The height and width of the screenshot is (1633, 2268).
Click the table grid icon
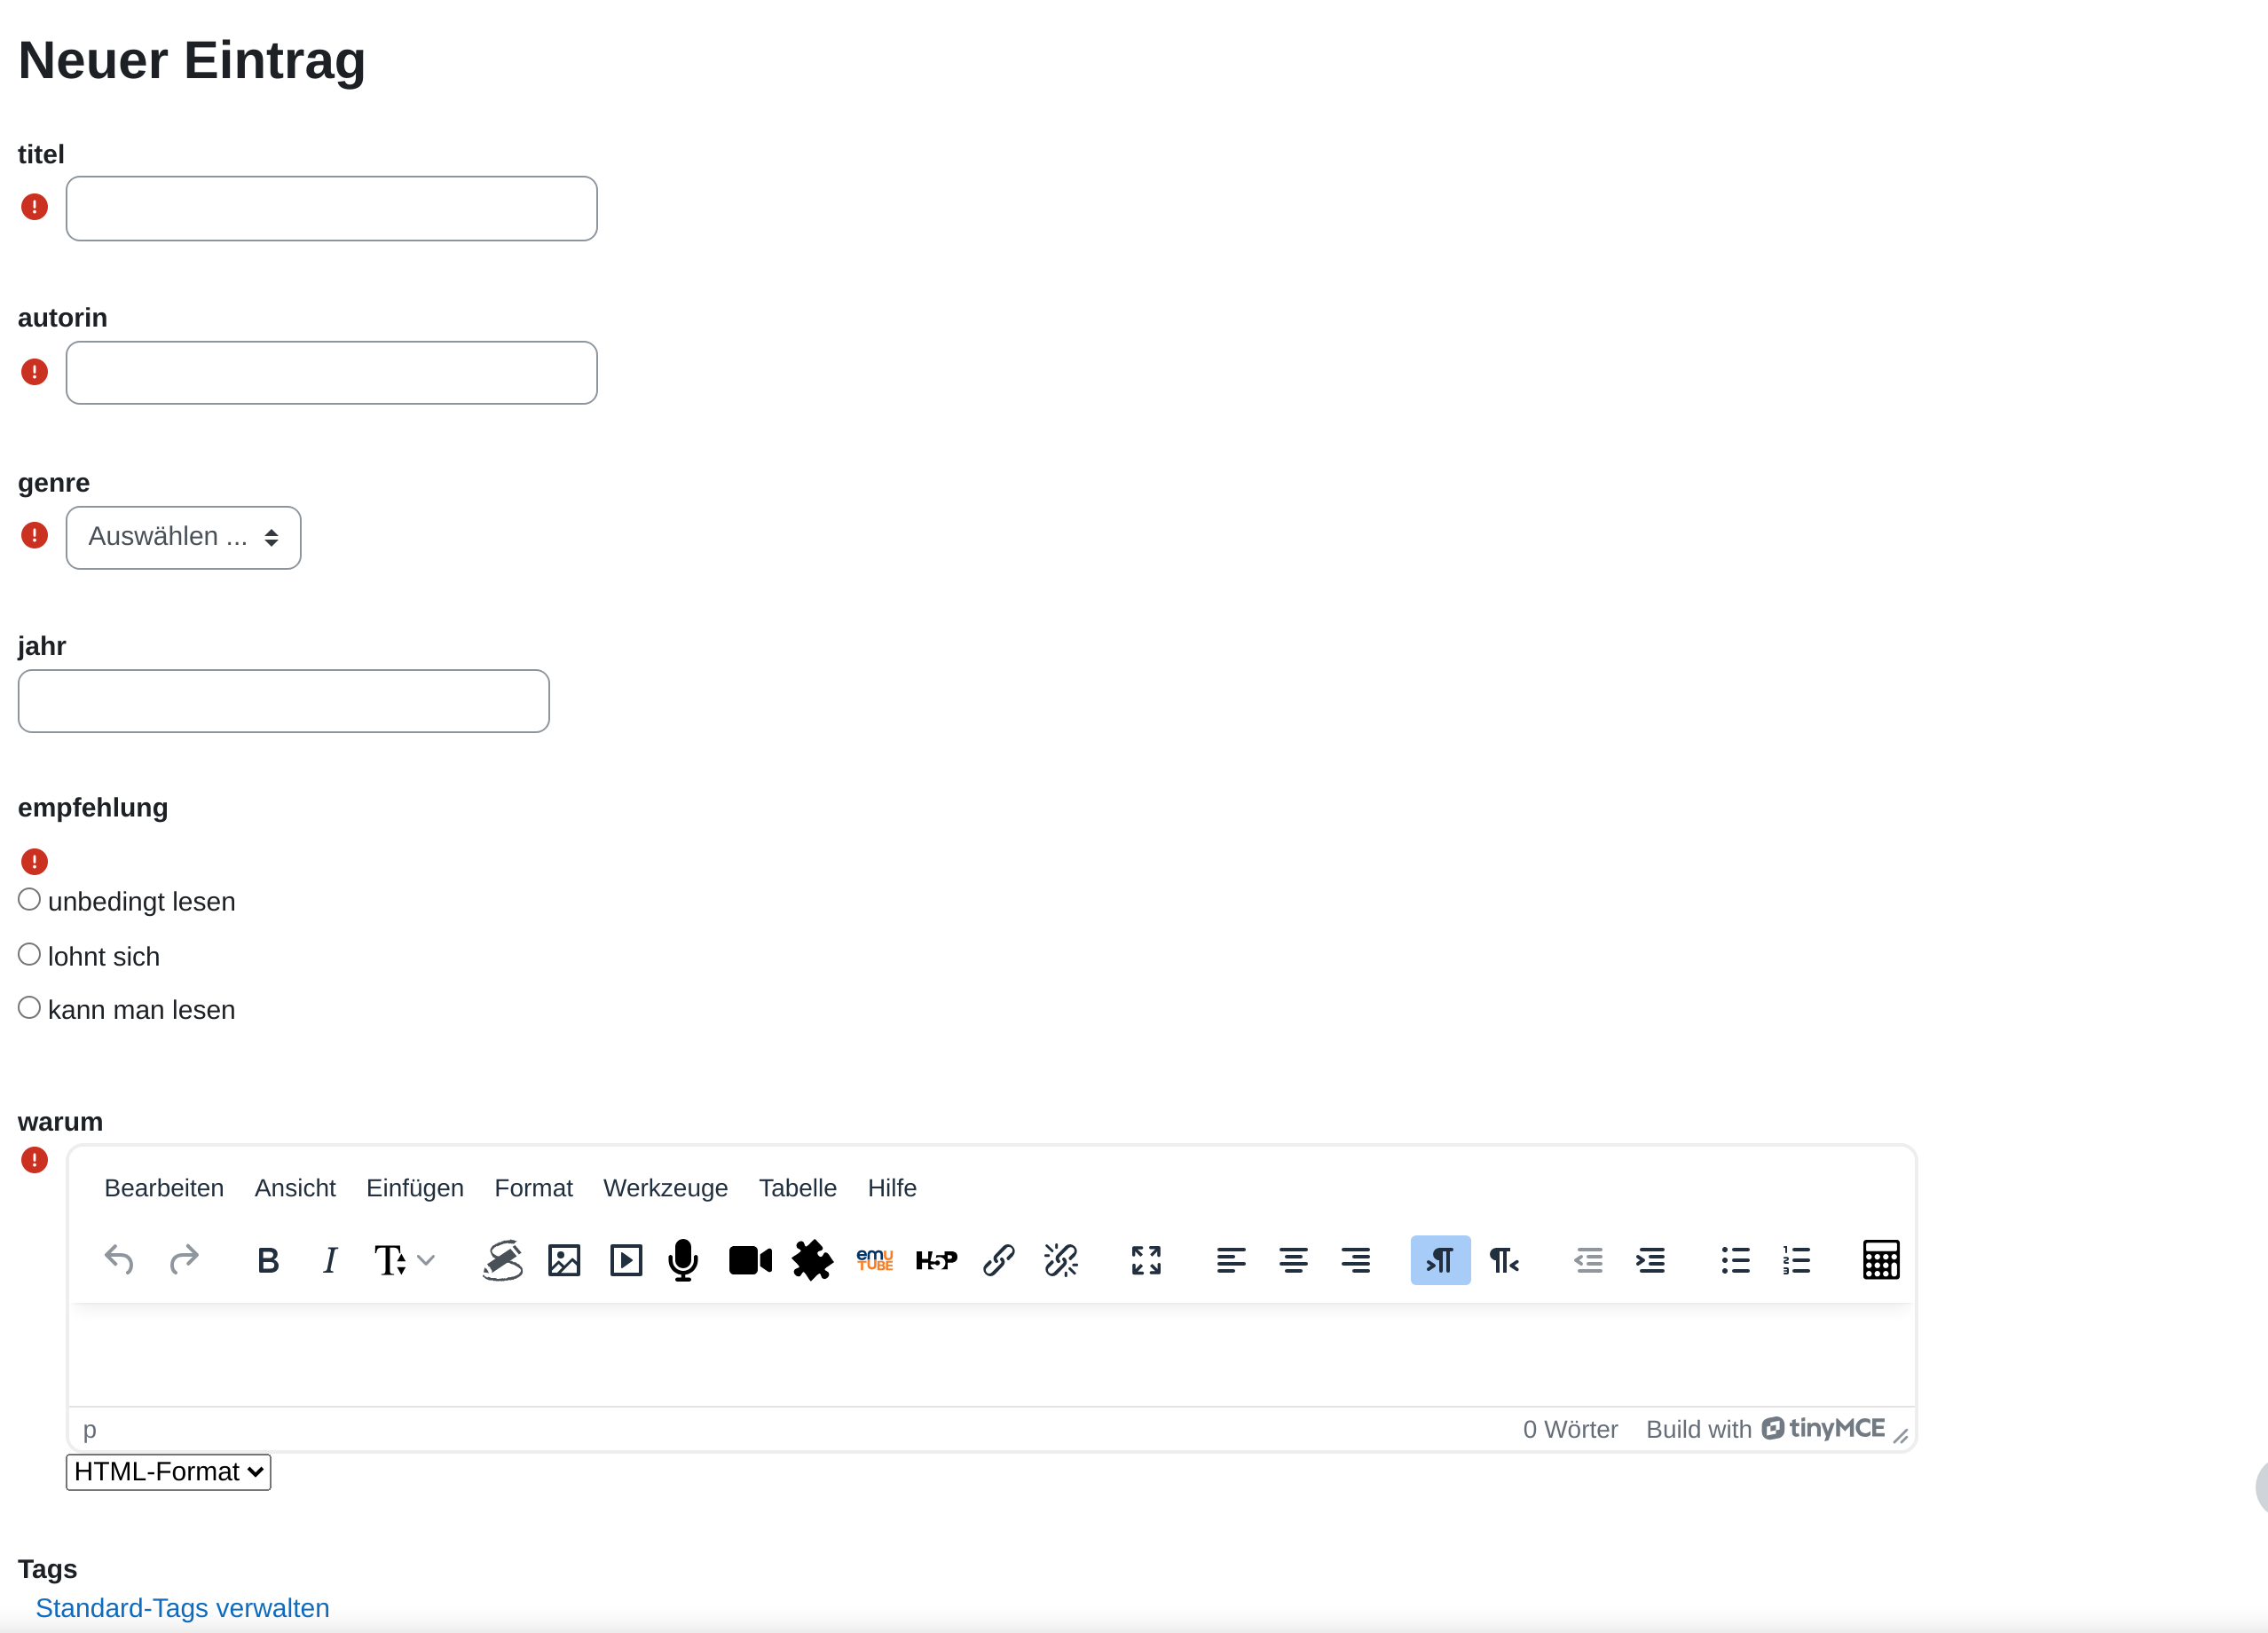tap(1881, 1260)
